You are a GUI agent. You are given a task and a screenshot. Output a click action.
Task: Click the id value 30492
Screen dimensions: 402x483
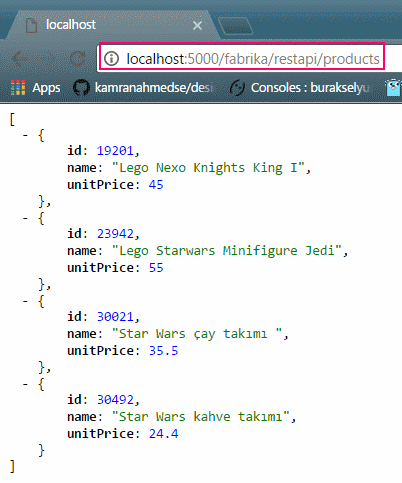[115, 400]
